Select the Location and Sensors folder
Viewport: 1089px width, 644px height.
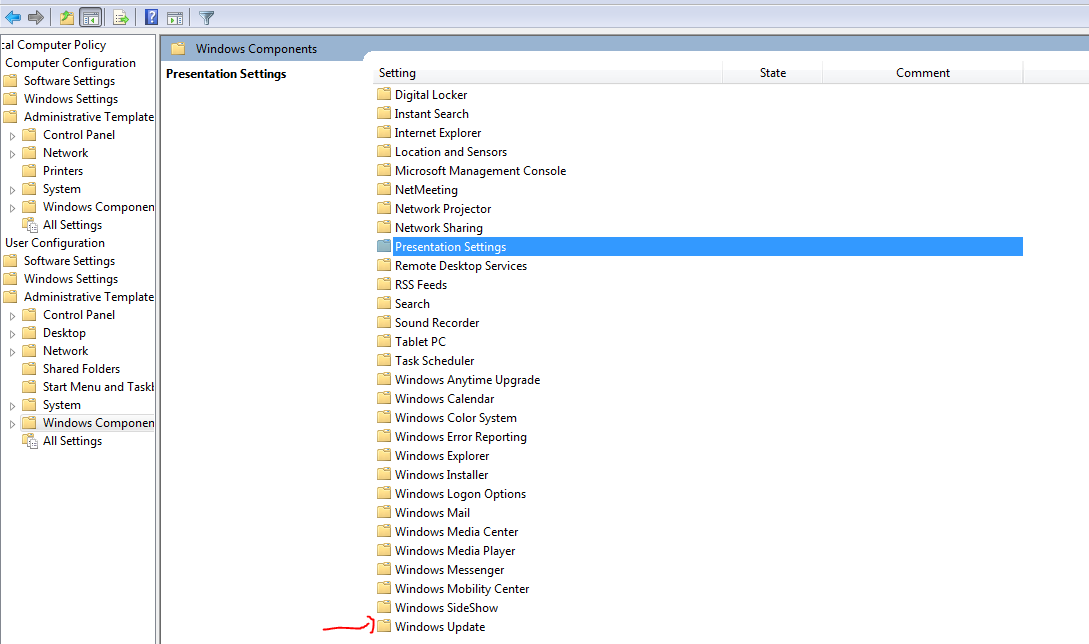451,151
